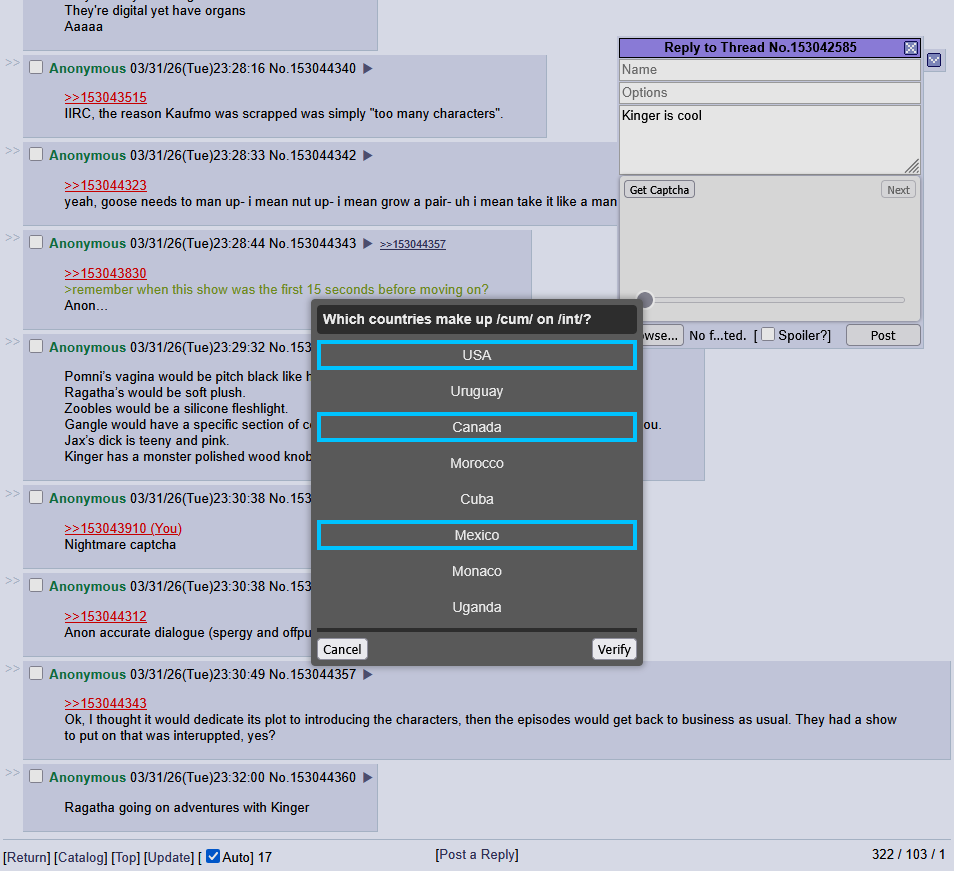Image resolution: width=954 pixels, height=871 pixels.
Task: Follow quote link >>153043910 (You)
Action: point(123,528)
